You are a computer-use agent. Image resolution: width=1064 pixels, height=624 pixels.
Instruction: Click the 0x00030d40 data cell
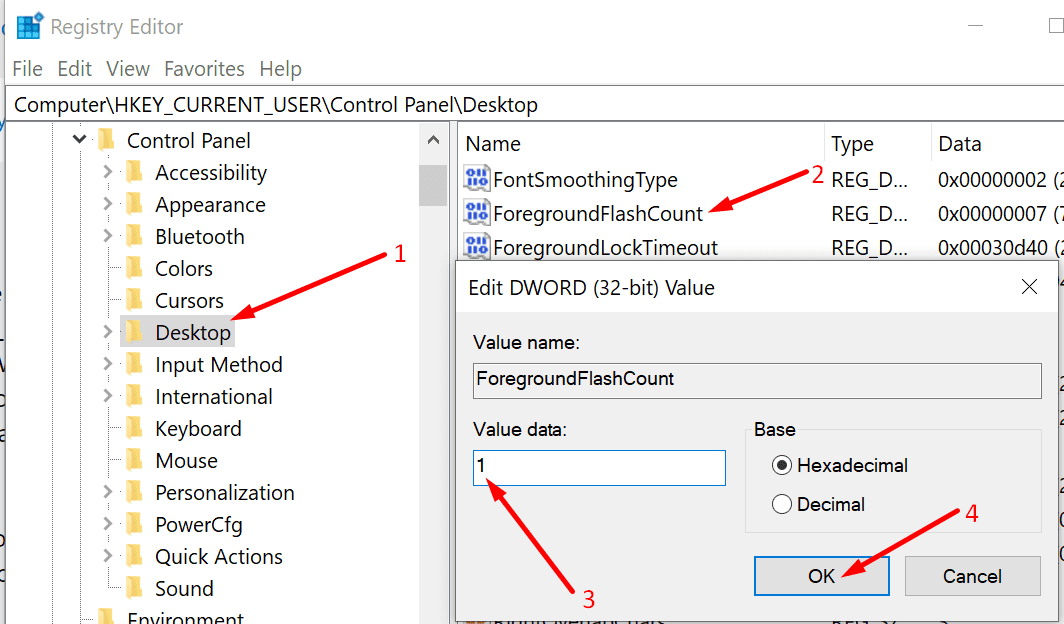999,248
